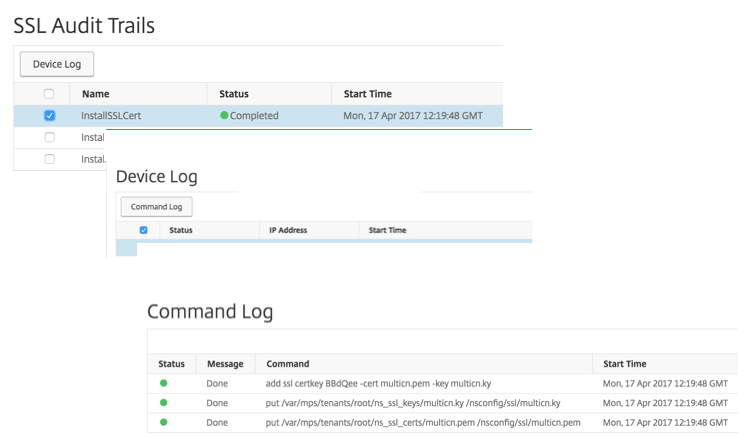Click the Status header in Command Log
Viewport: 754px width, 437px height.
tap(171, 364)
